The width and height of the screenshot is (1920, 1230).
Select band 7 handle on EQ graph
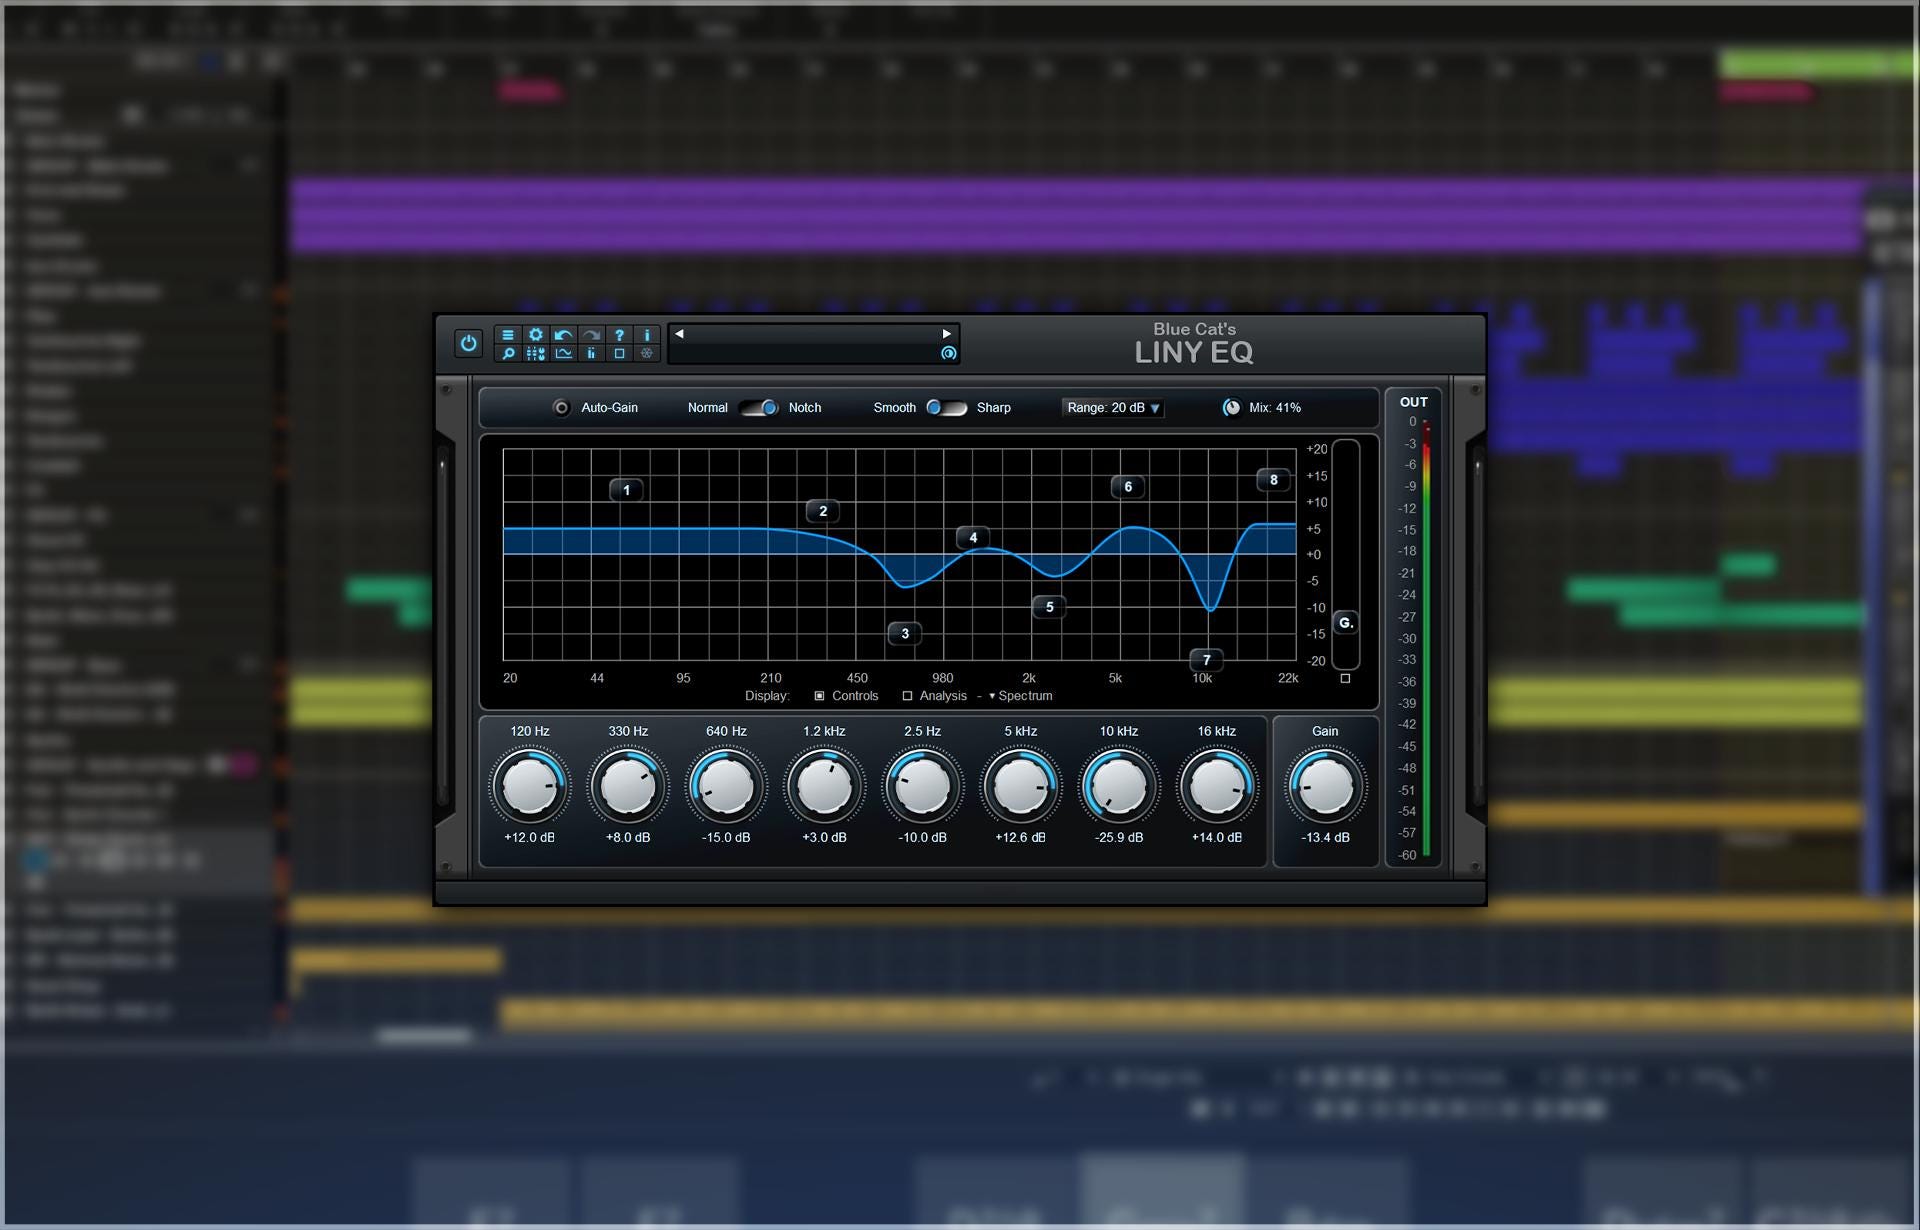click(x=1206, y=660)
